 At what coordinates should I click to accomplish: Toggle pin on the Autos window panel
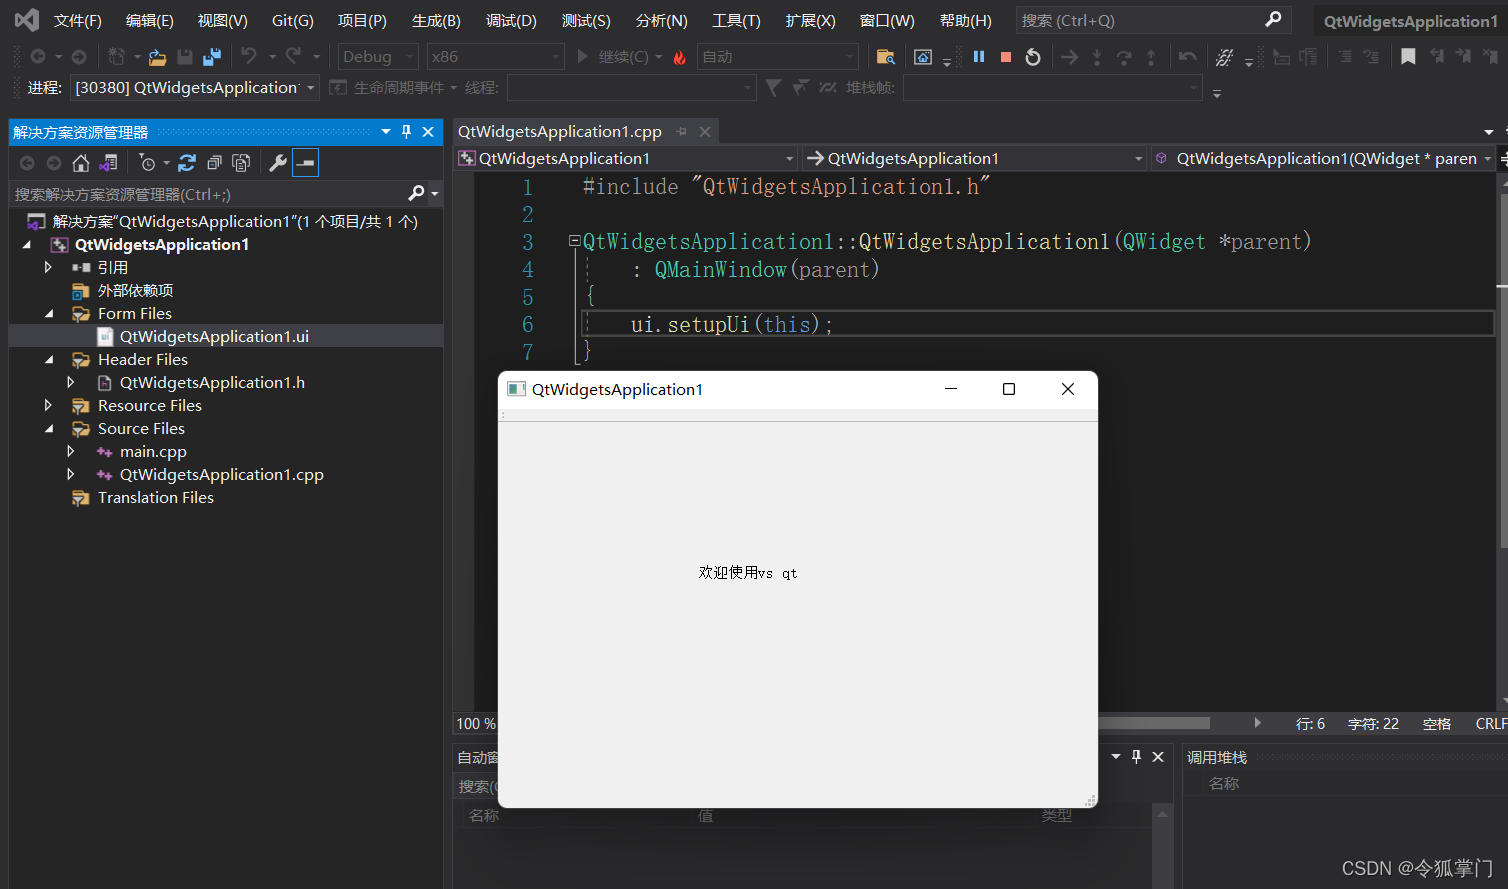pos(1136,757)
